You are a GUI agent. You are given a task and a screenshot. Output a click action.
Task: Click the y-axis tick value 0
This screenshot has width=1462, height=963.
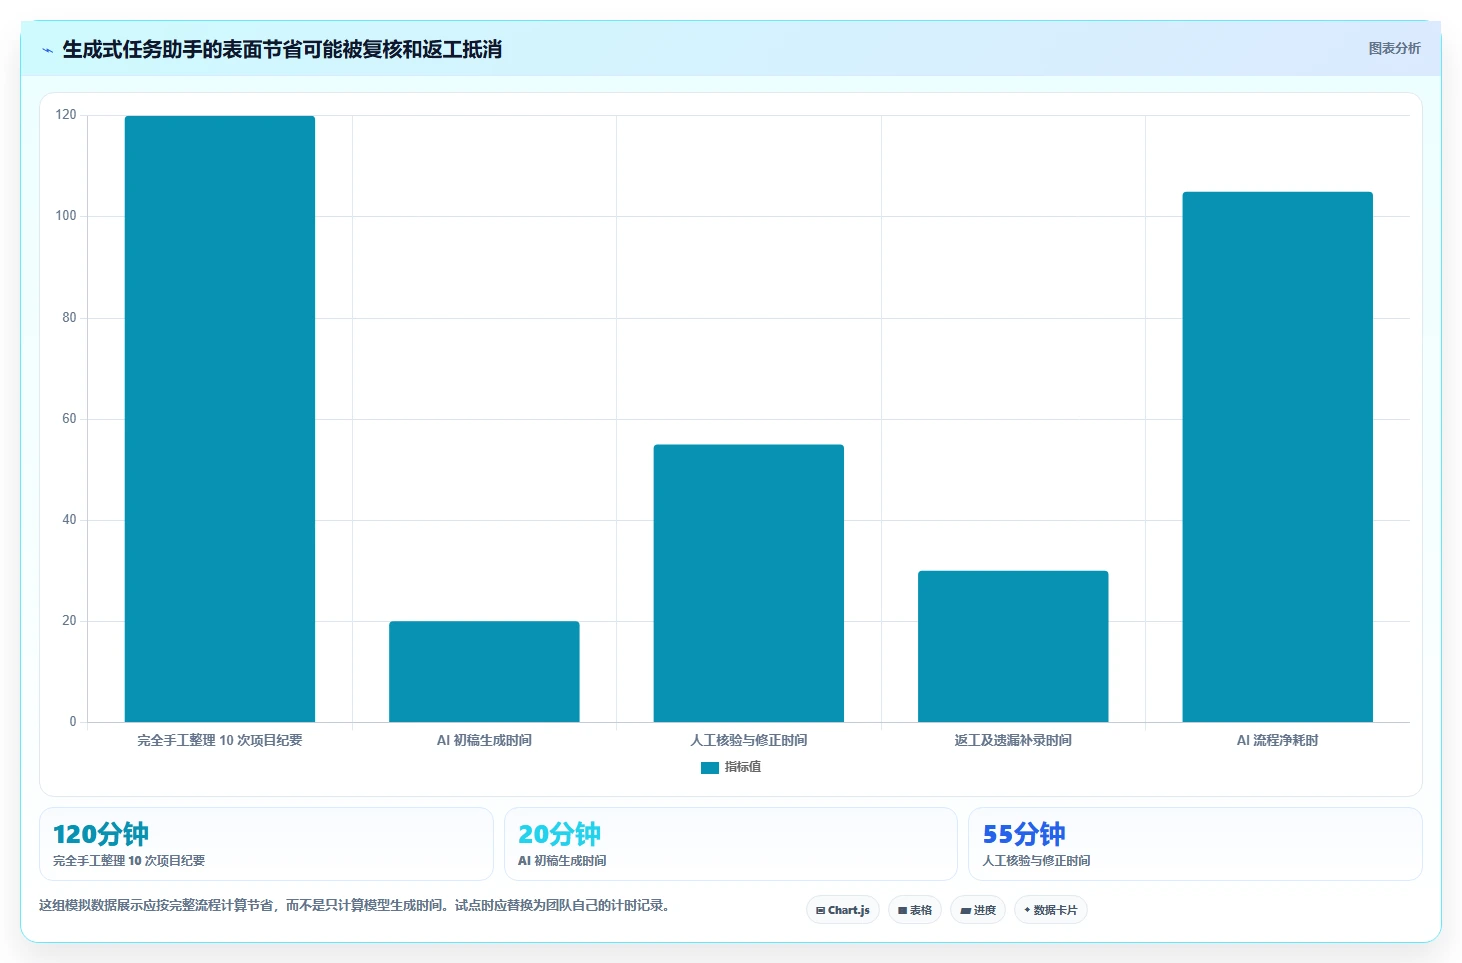(72, 722)
